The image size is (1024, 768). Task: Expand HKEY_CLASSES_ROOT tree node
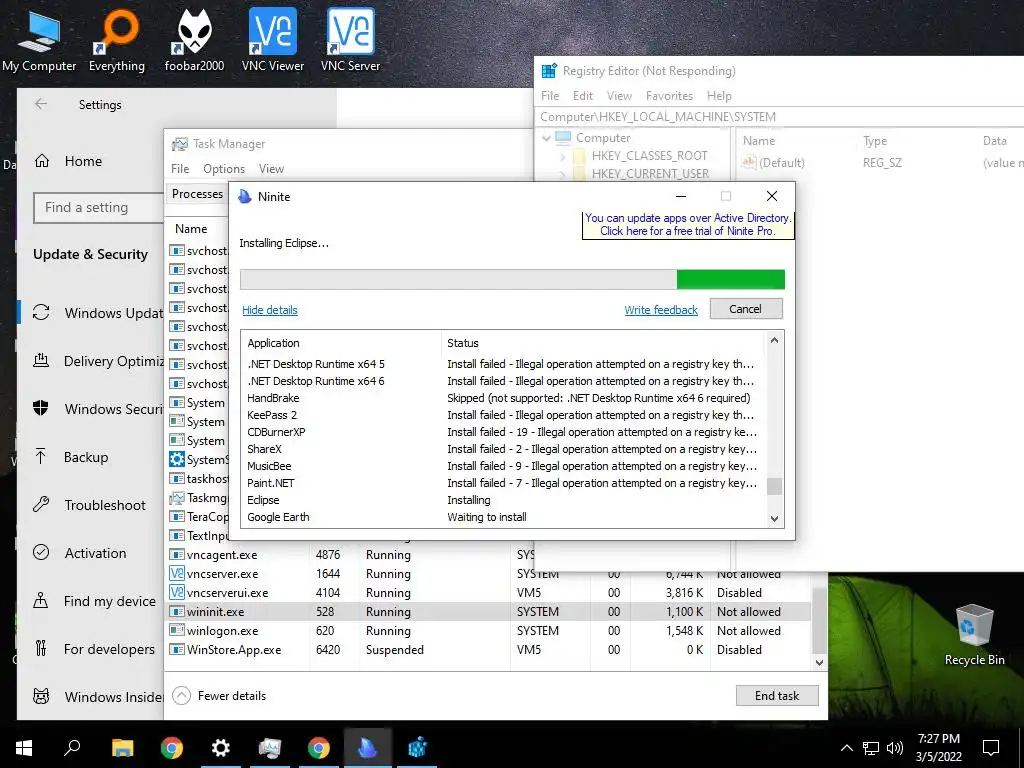pos(563,156)
